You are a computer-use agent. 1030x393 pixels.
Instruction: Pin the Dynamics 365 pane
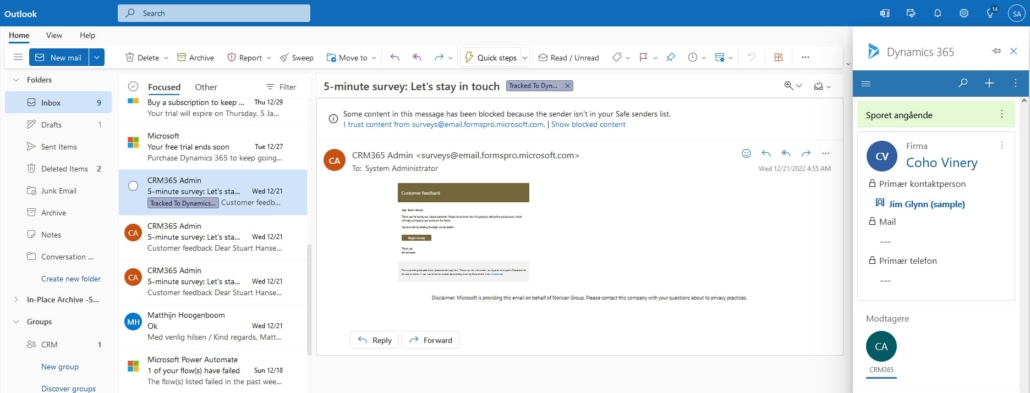click(996, 51)
